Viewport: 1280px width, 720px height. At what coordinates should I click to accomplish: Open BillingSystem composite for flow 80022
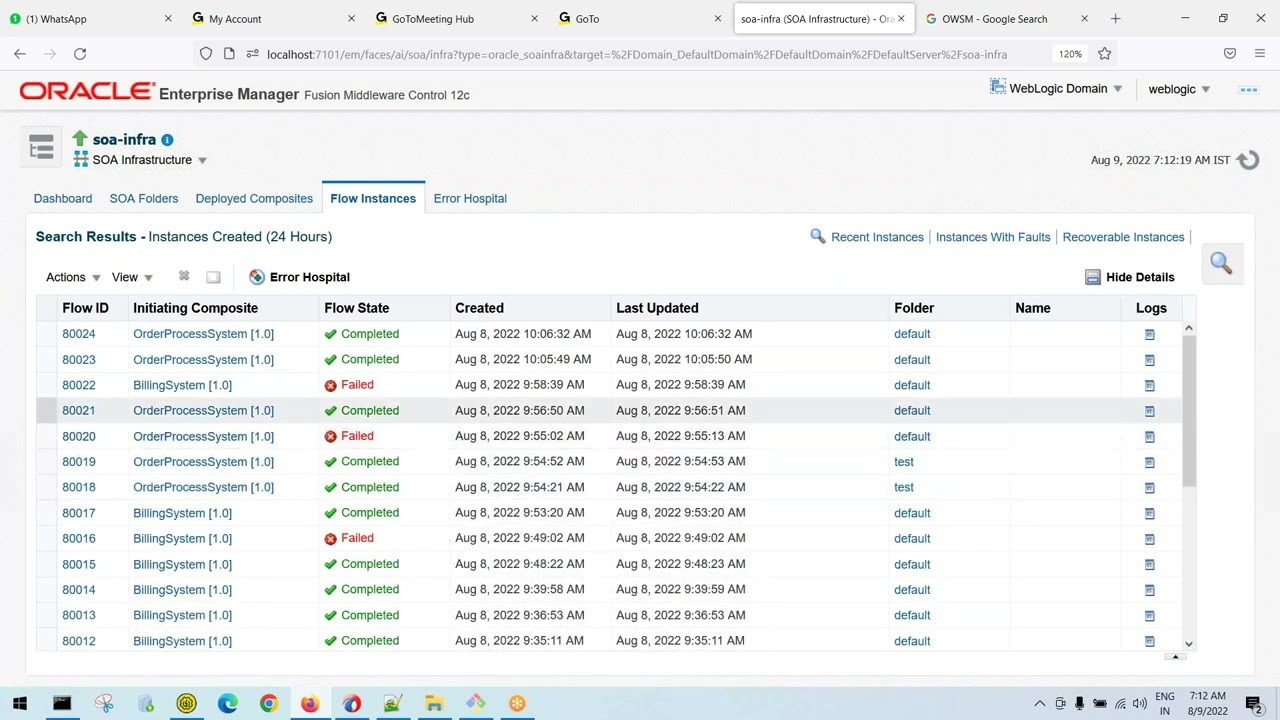click(182, 385)
